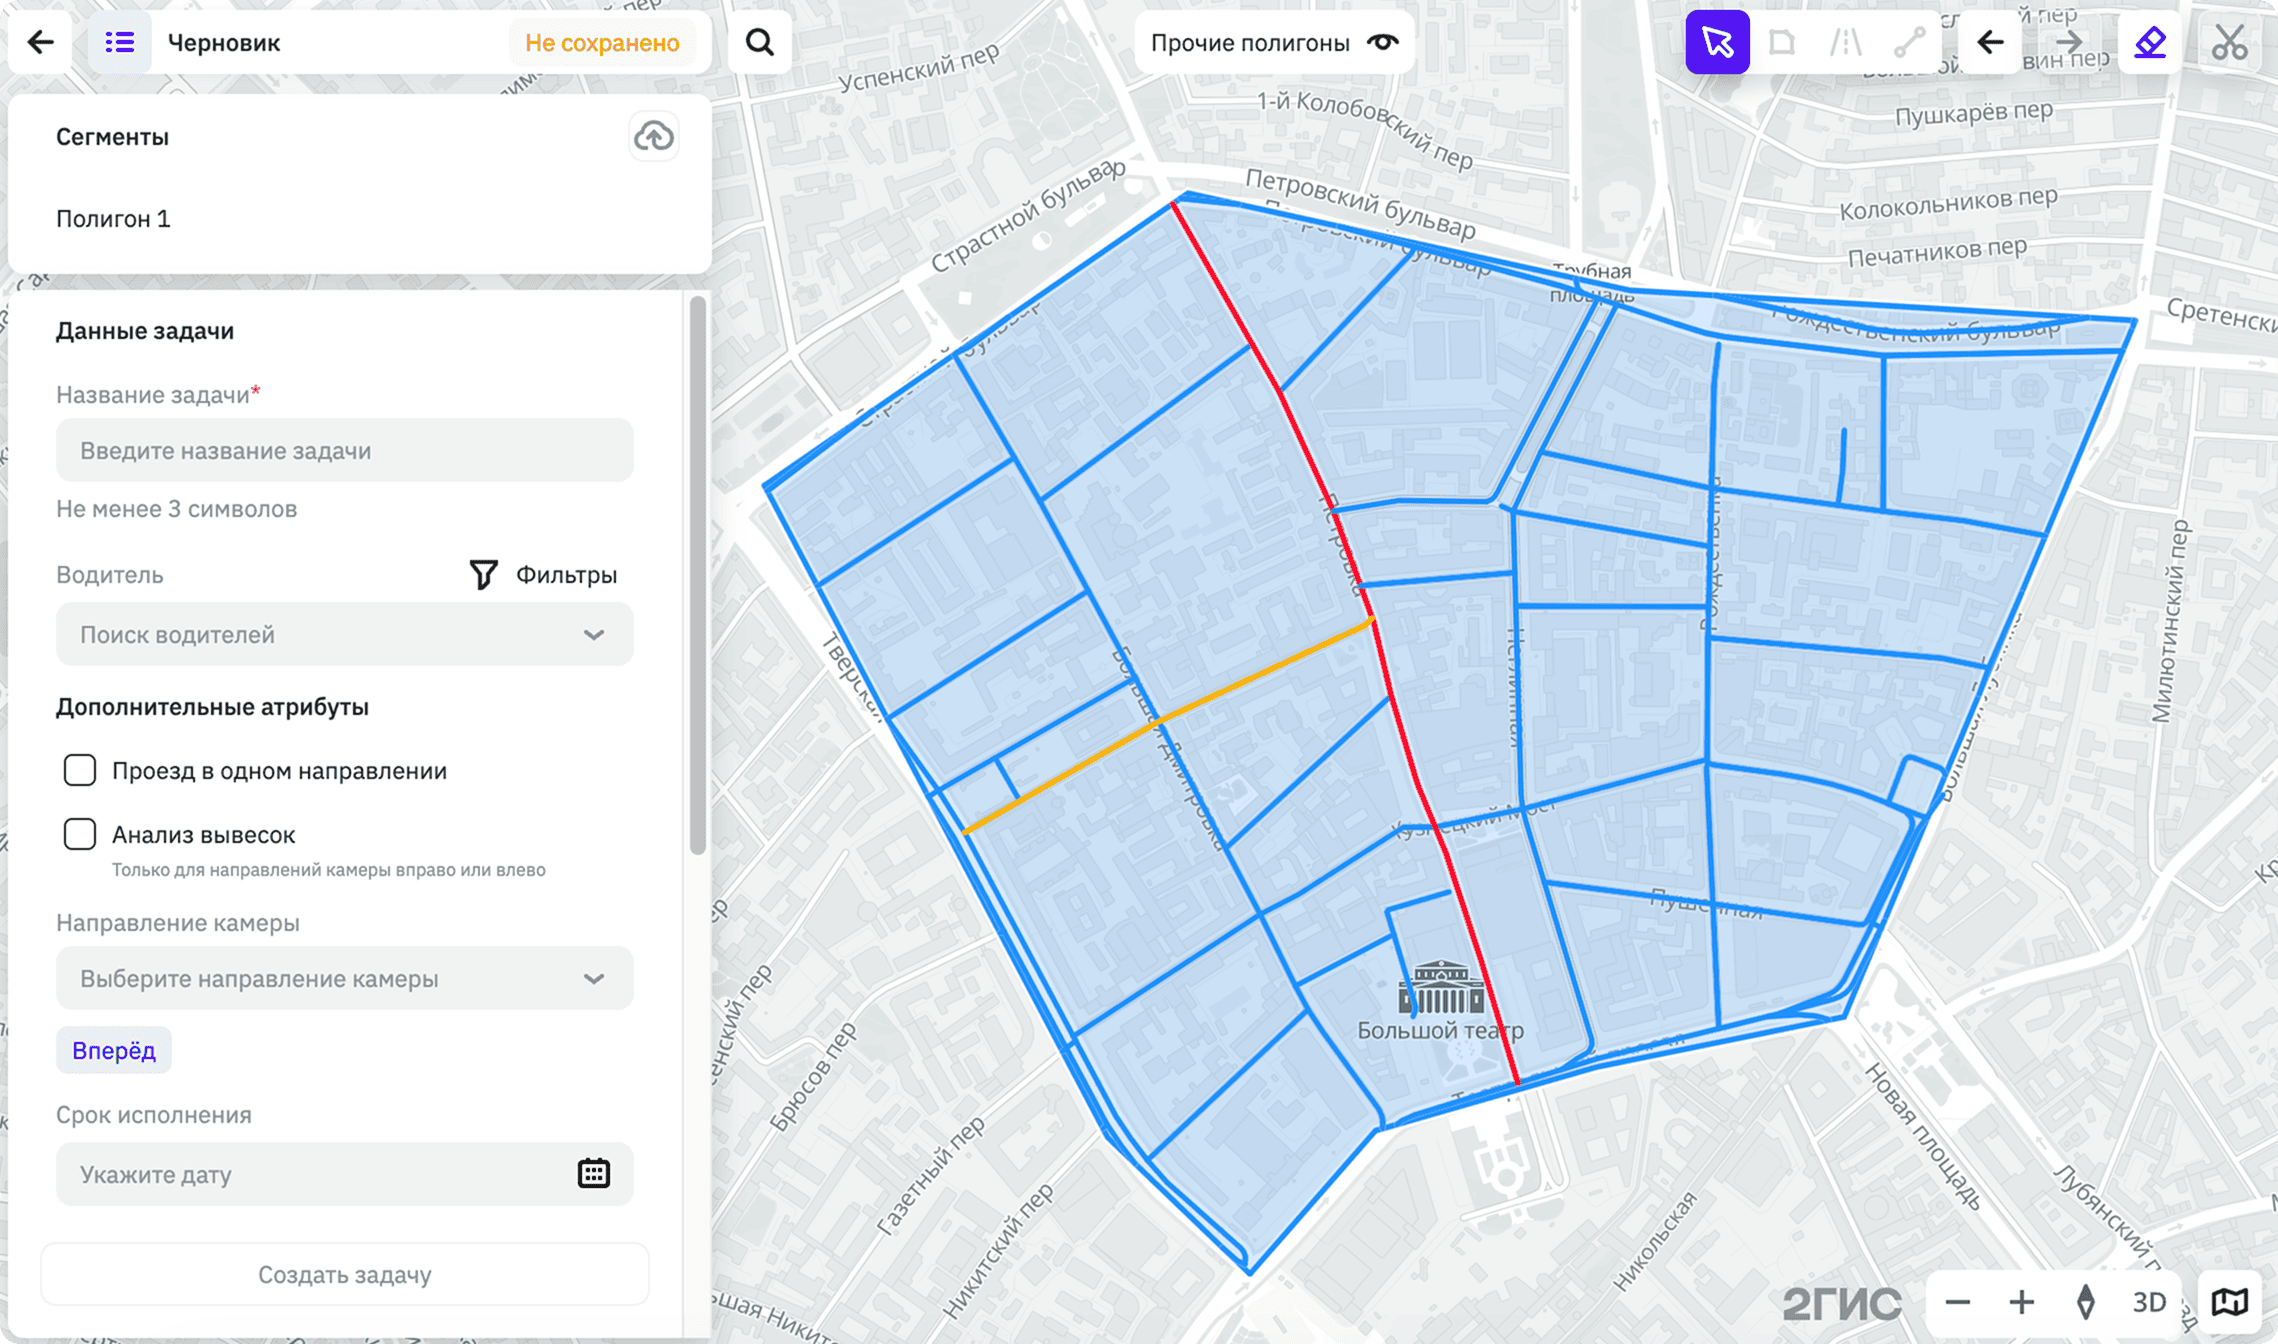The height and width of the screenshot is (1344, 2278).
Task: Open the Направление камеры dropdown
Action: coord(345,978)
